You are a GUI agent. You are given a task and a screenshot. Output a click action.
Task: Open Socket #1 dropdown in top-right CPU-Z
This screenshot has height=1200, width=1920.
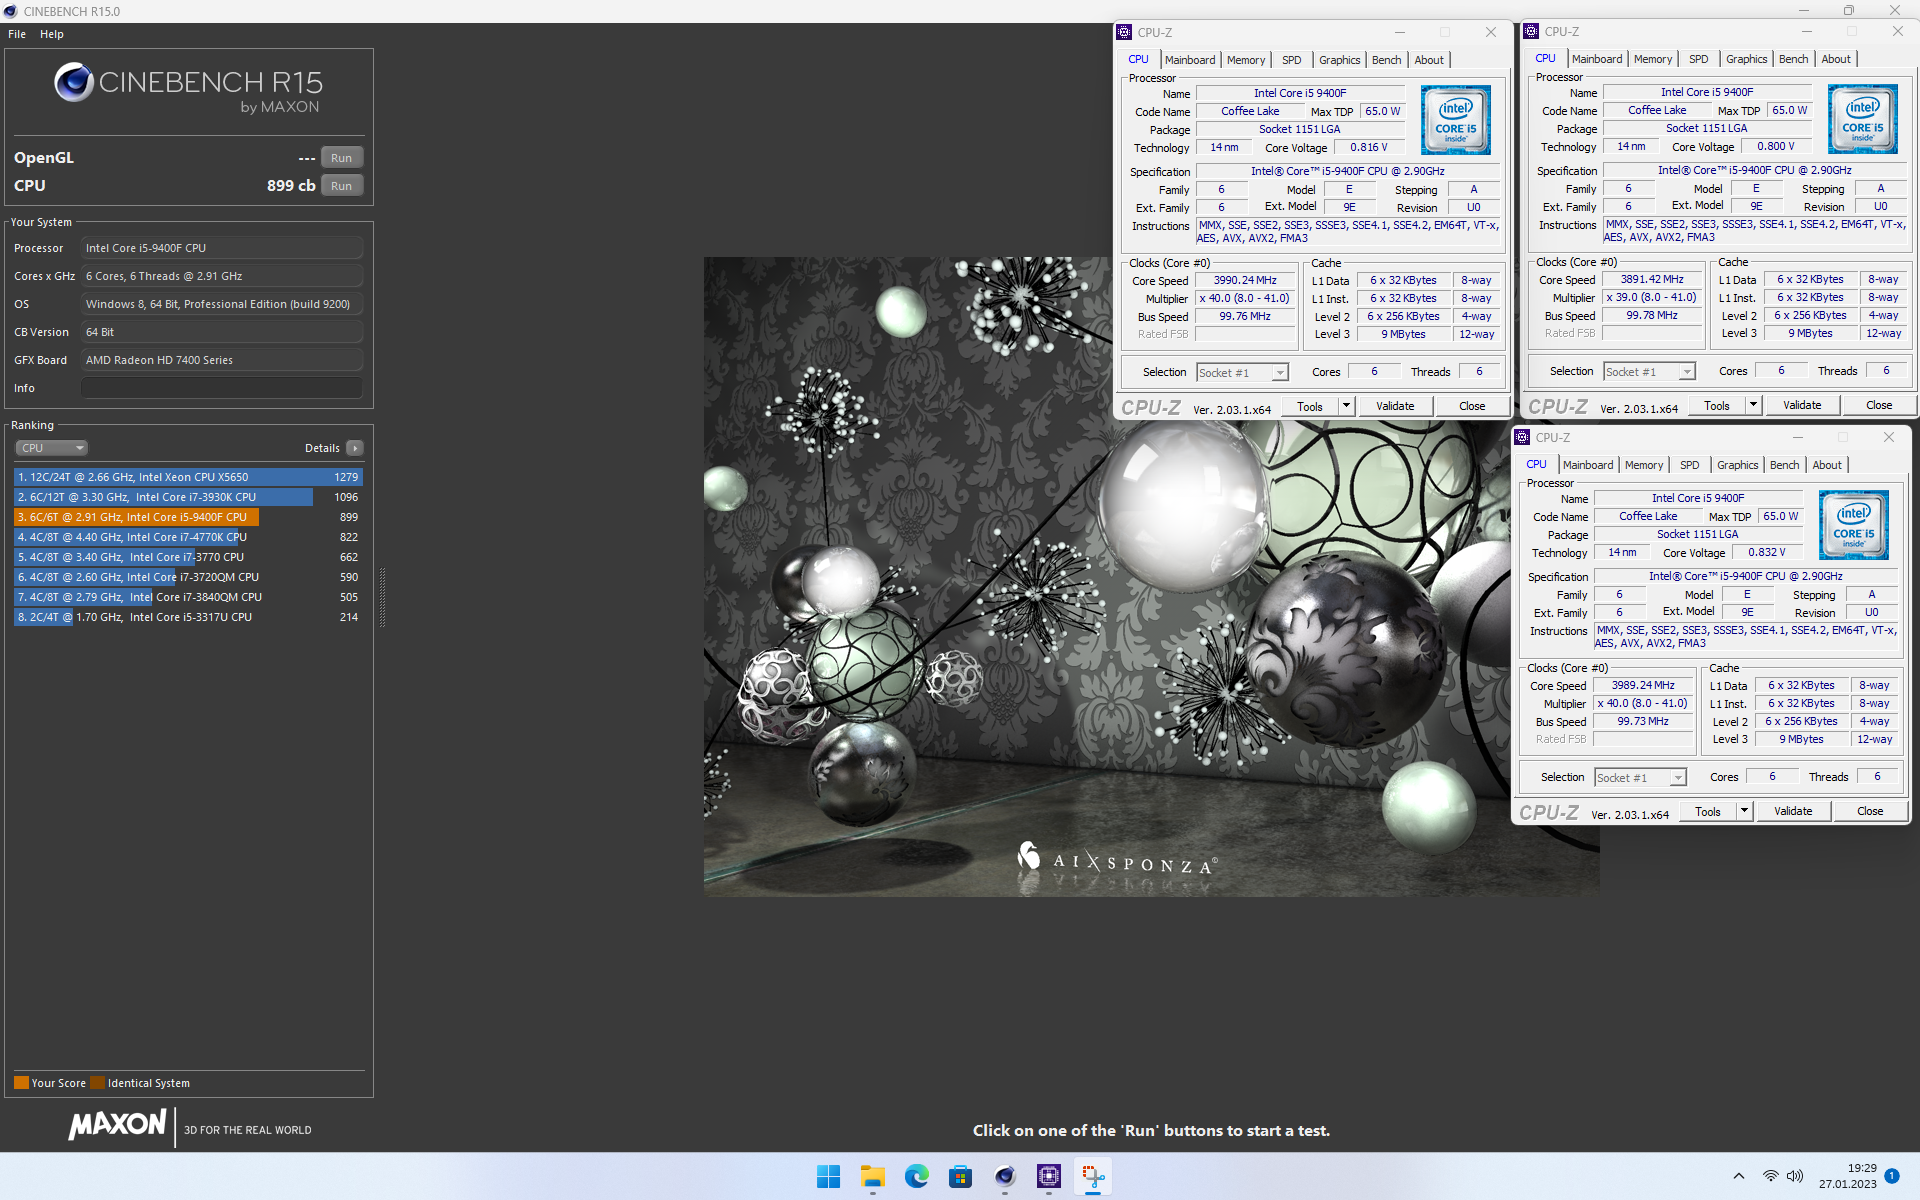(1649, 371)
